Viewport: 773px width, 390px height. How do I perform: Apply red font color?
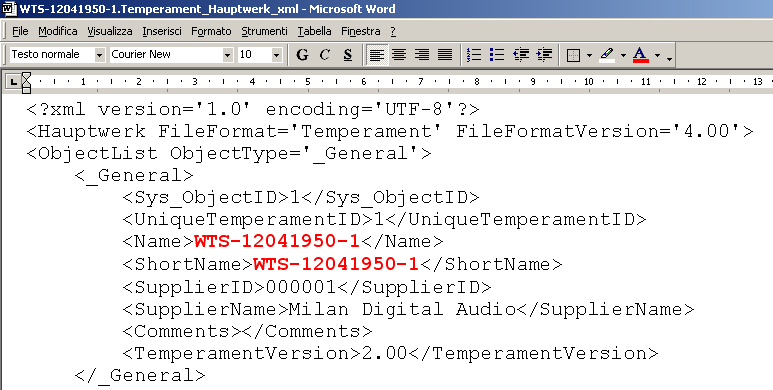[x=640, y=55]
